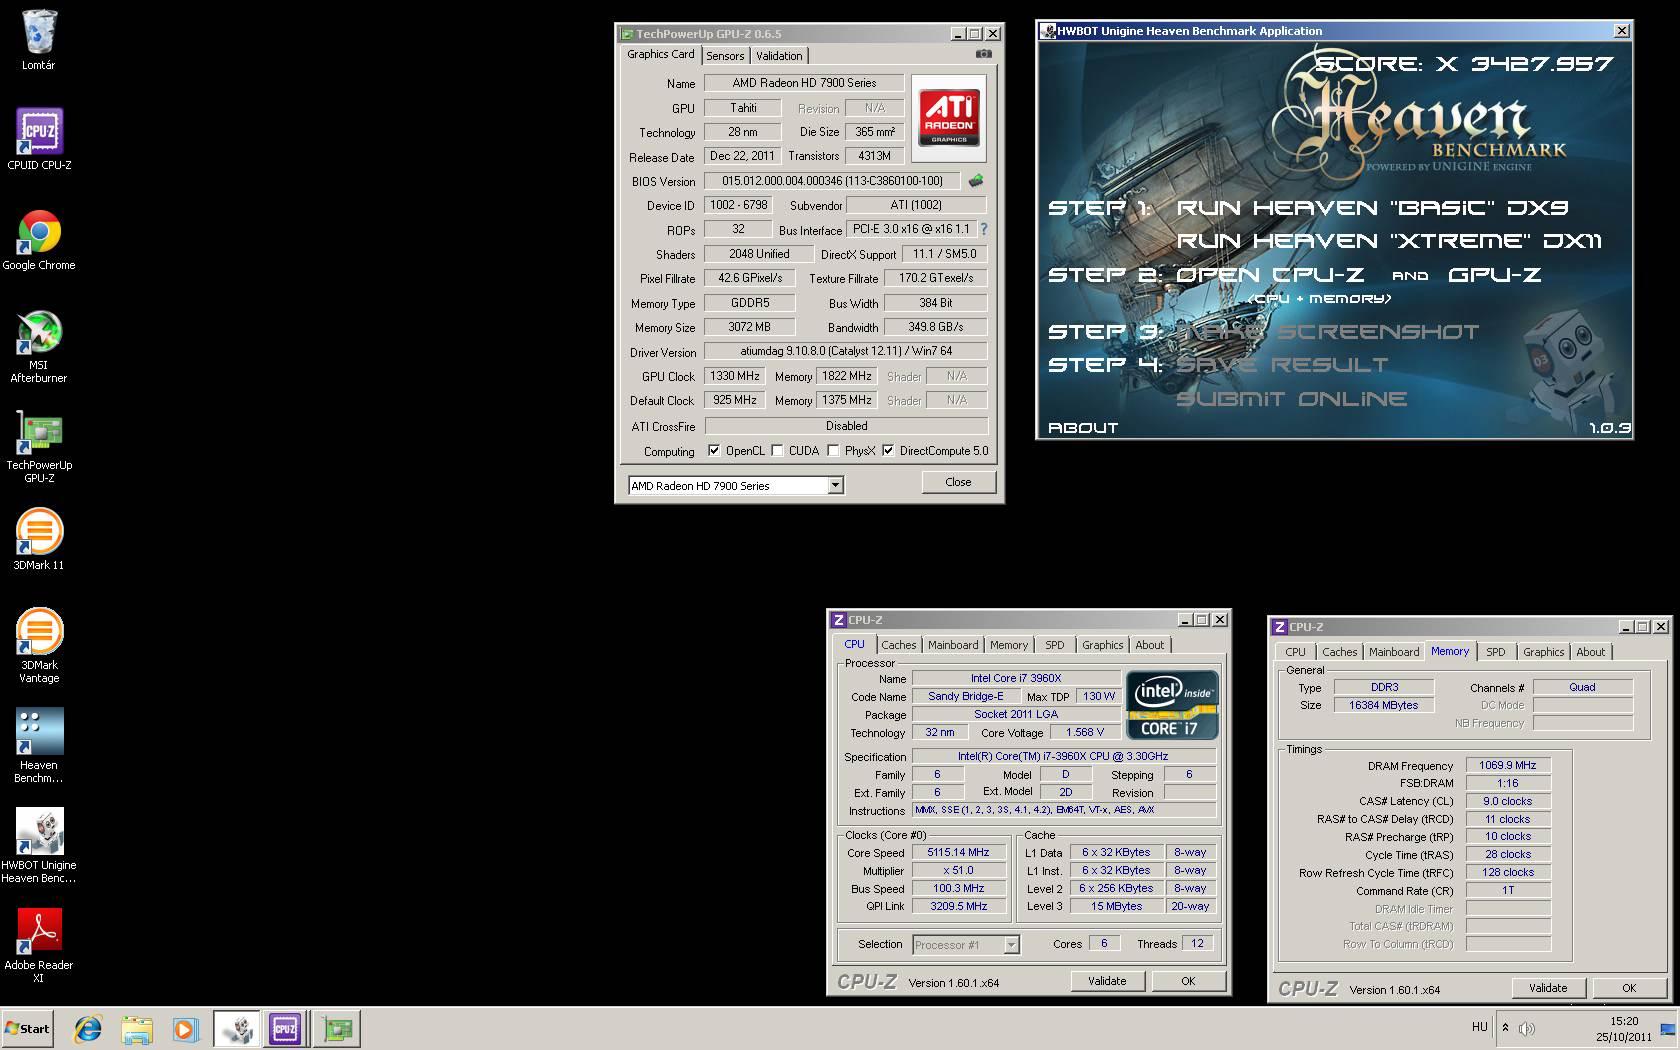Open HWBOT Unigine Heaven desktop shortcut
This screenshot has width=1680, height=1050.
39,846
